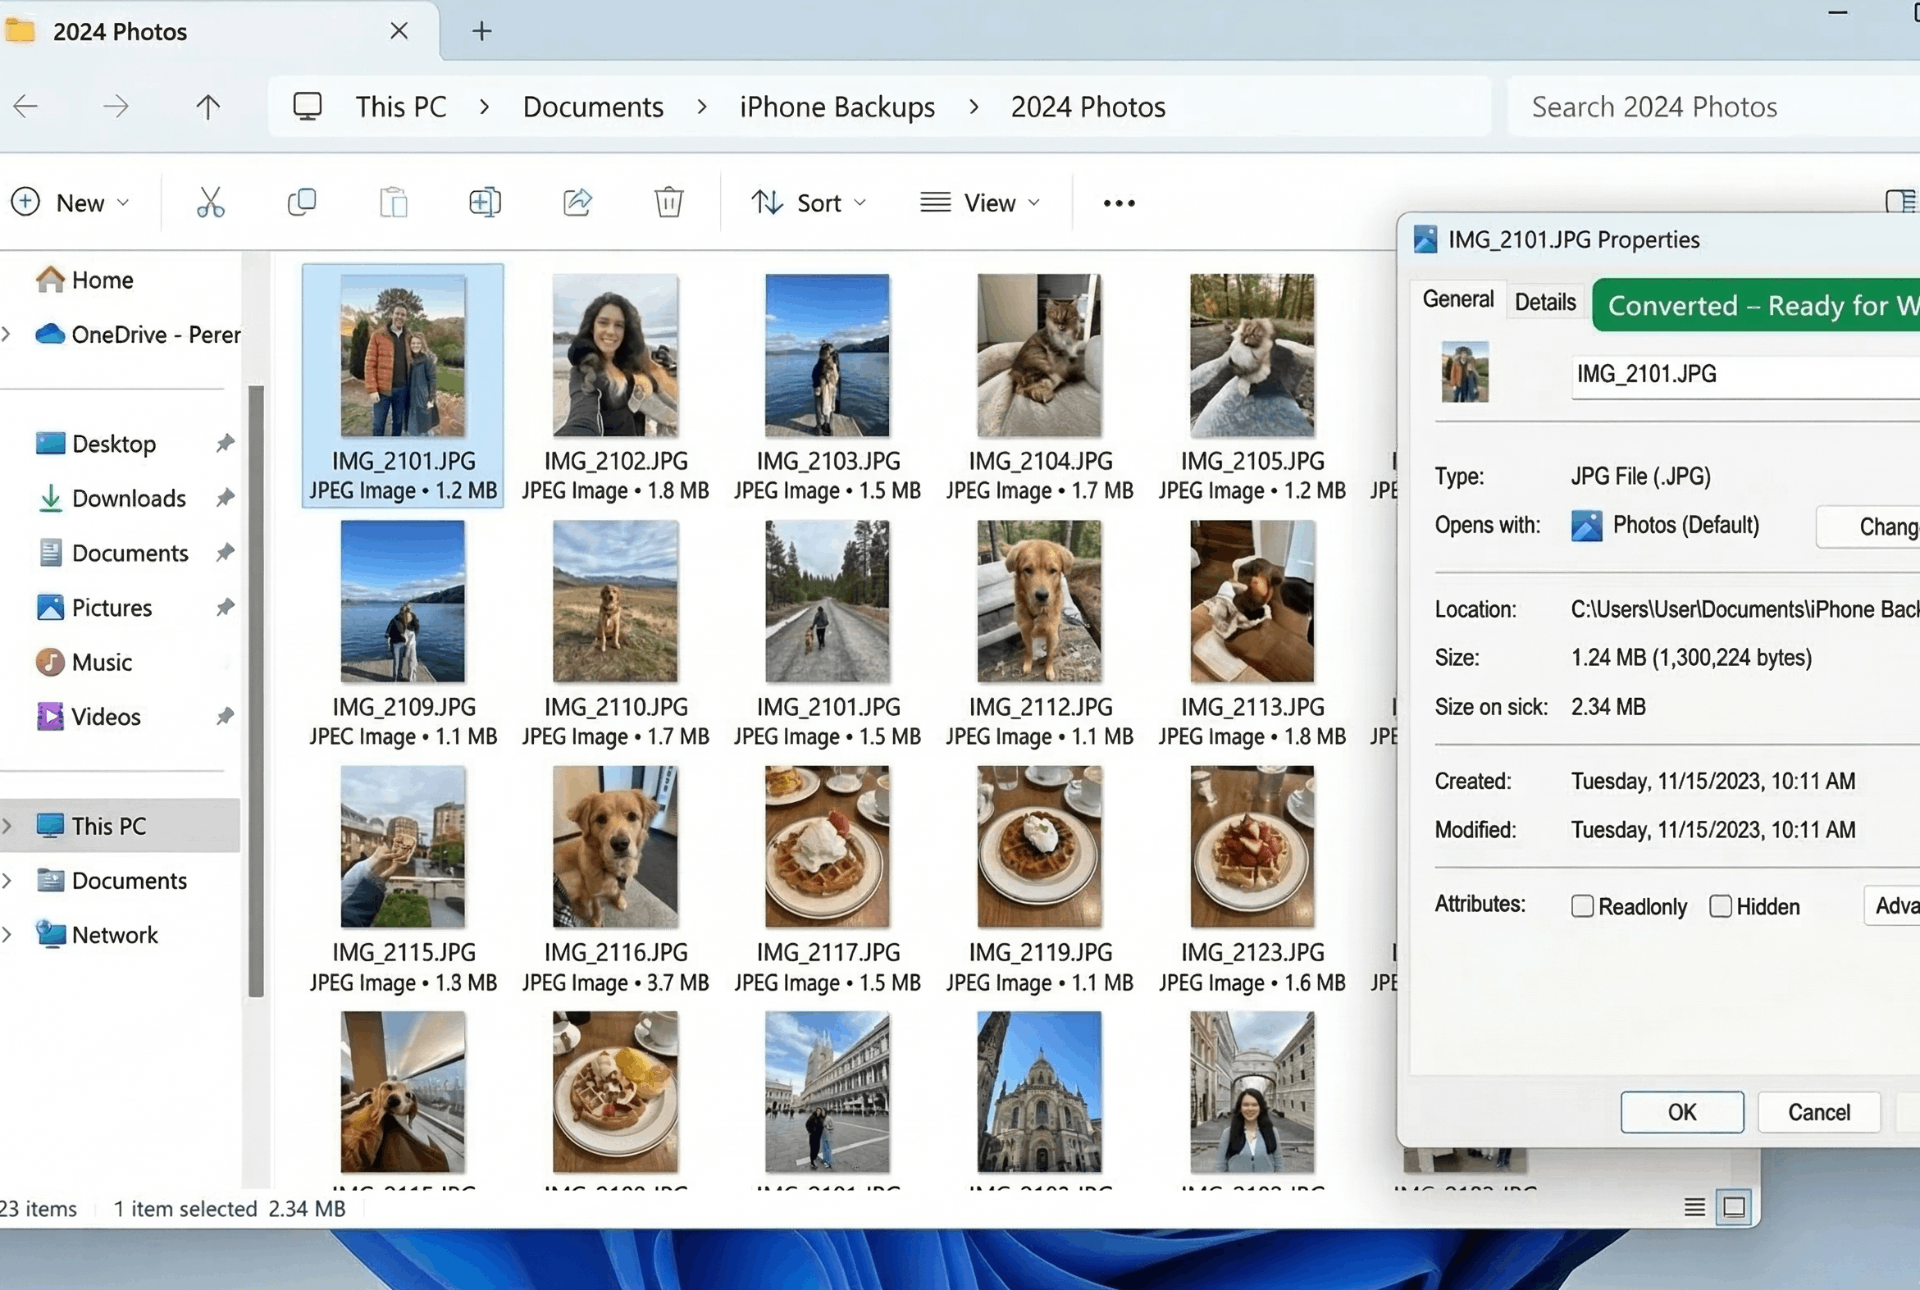Enable the Readonly attribute
The width and height of the screenshot is (1920, 1290).
pyautogui.click(x=1583, y=906)
